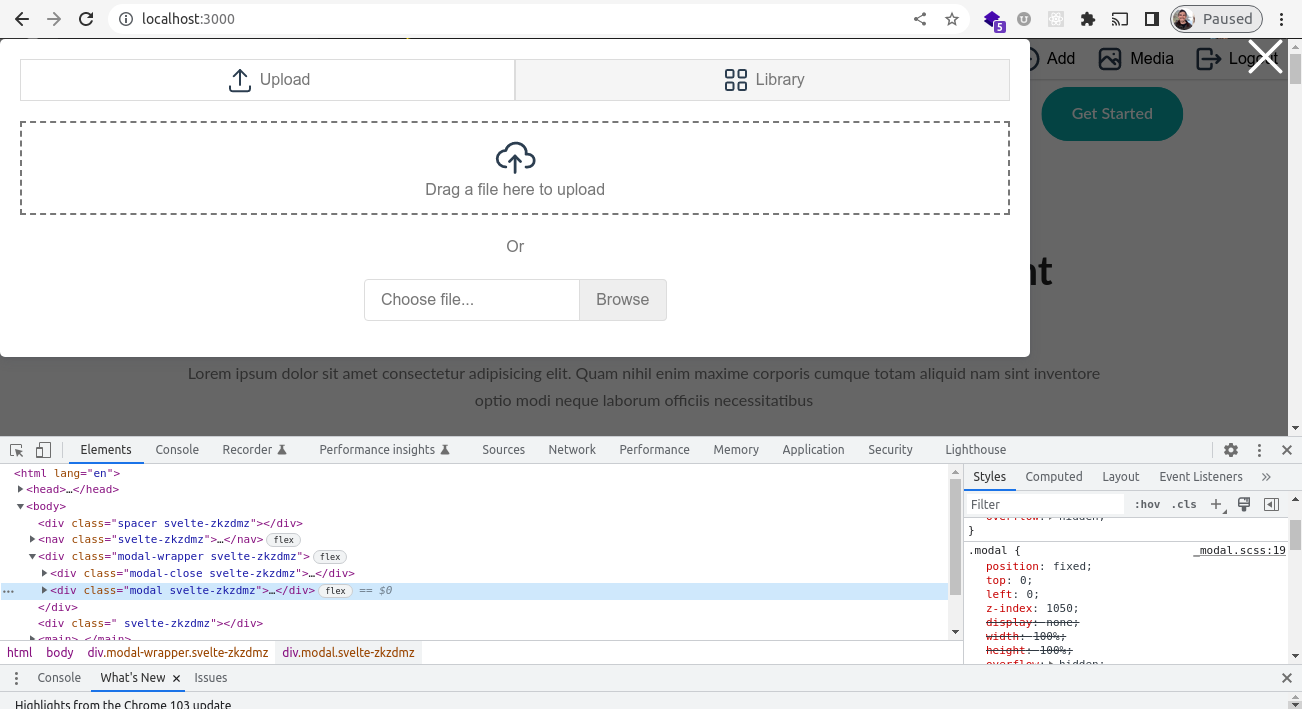Open the Recorder panel tab
The image size is (1302, 709).
click(254, 450)
